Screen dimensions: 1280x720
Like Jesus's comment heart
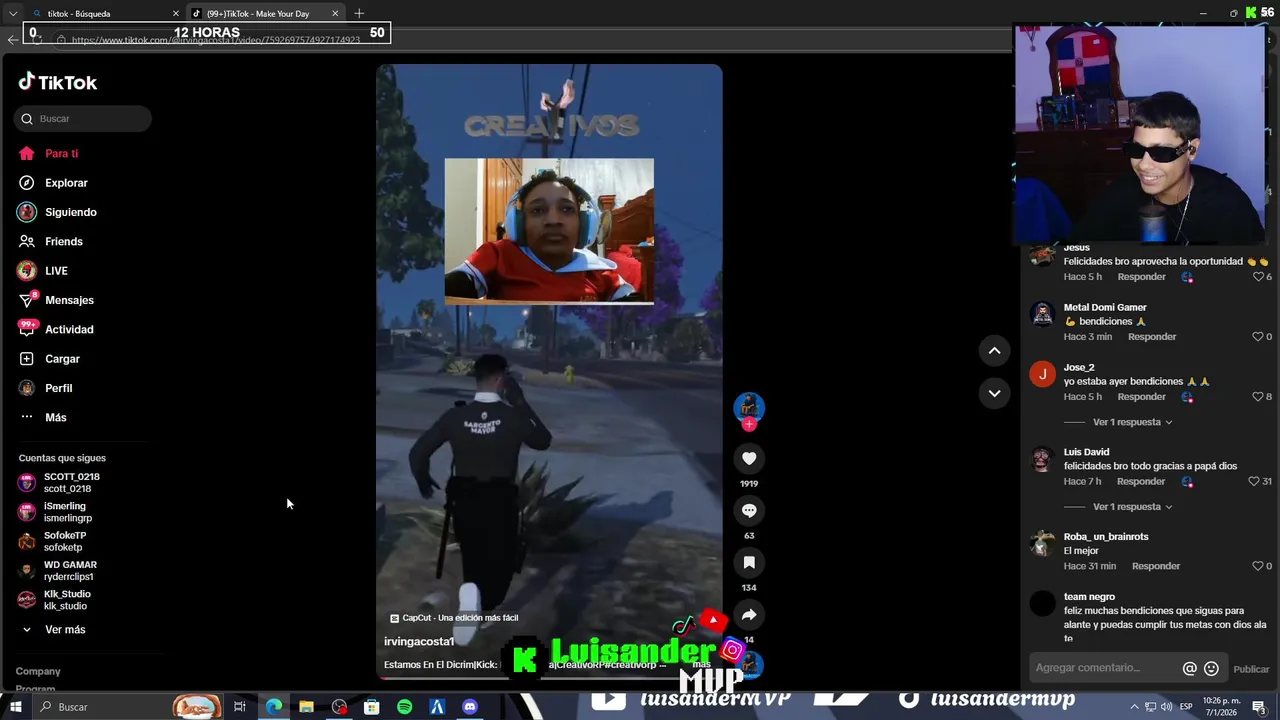pyautogui.click(x=1258, y=277)
